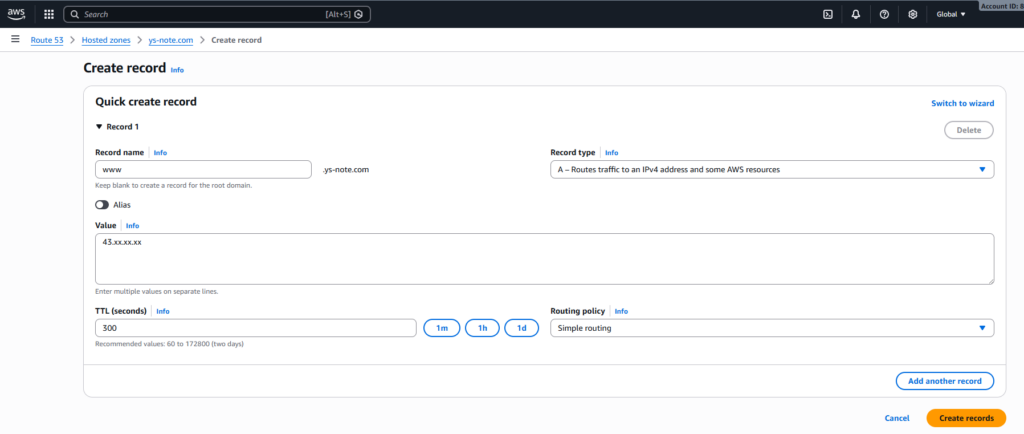This screenshot has height=434, width=1024.
Task: Set TTL to 1d preset
Action: click(x=521, y=328)
